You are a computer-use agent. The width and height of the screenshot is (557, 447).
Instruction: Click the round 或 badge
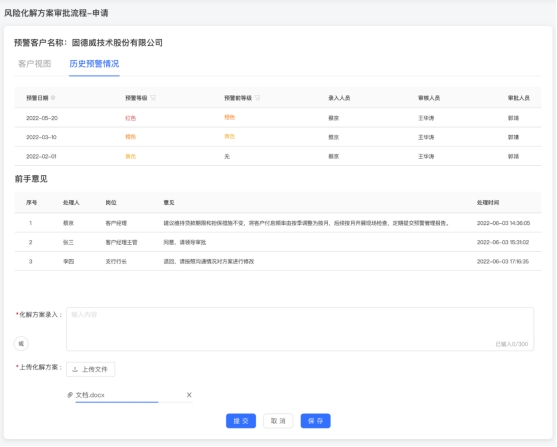click(x=21, y=344)
